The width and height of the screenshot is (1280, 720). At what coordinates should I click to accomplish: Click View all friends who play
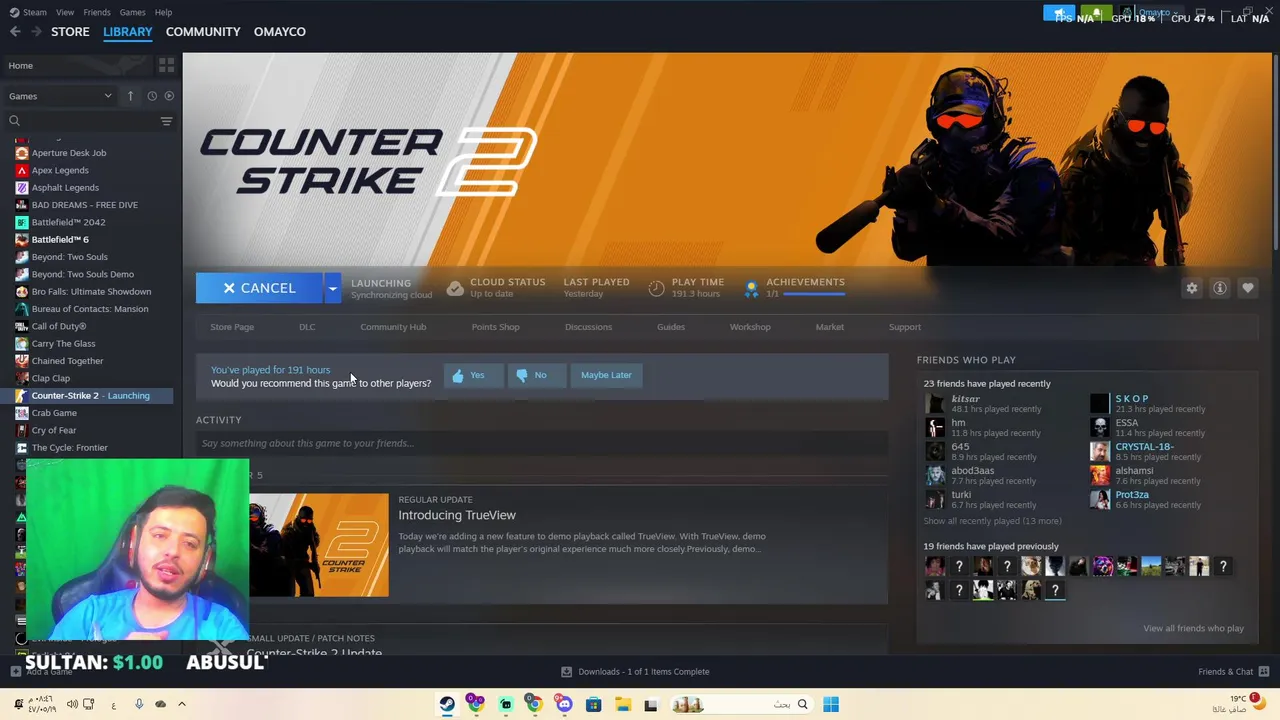tap(1193, 628)
